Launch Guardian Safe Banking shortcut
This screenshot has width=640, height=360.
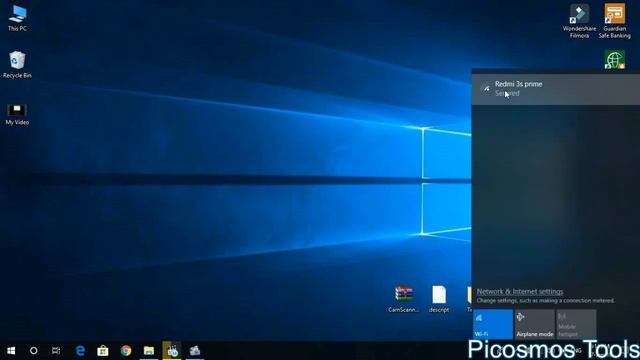coord(614,21)
